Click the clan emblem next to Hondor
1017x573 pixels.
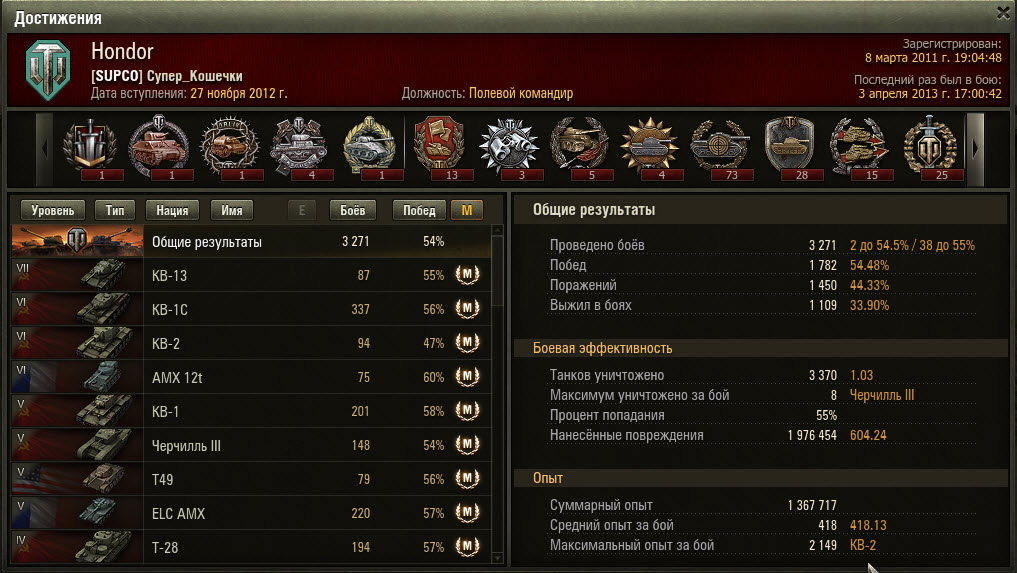pyautogui.click(x=48, y=70)
